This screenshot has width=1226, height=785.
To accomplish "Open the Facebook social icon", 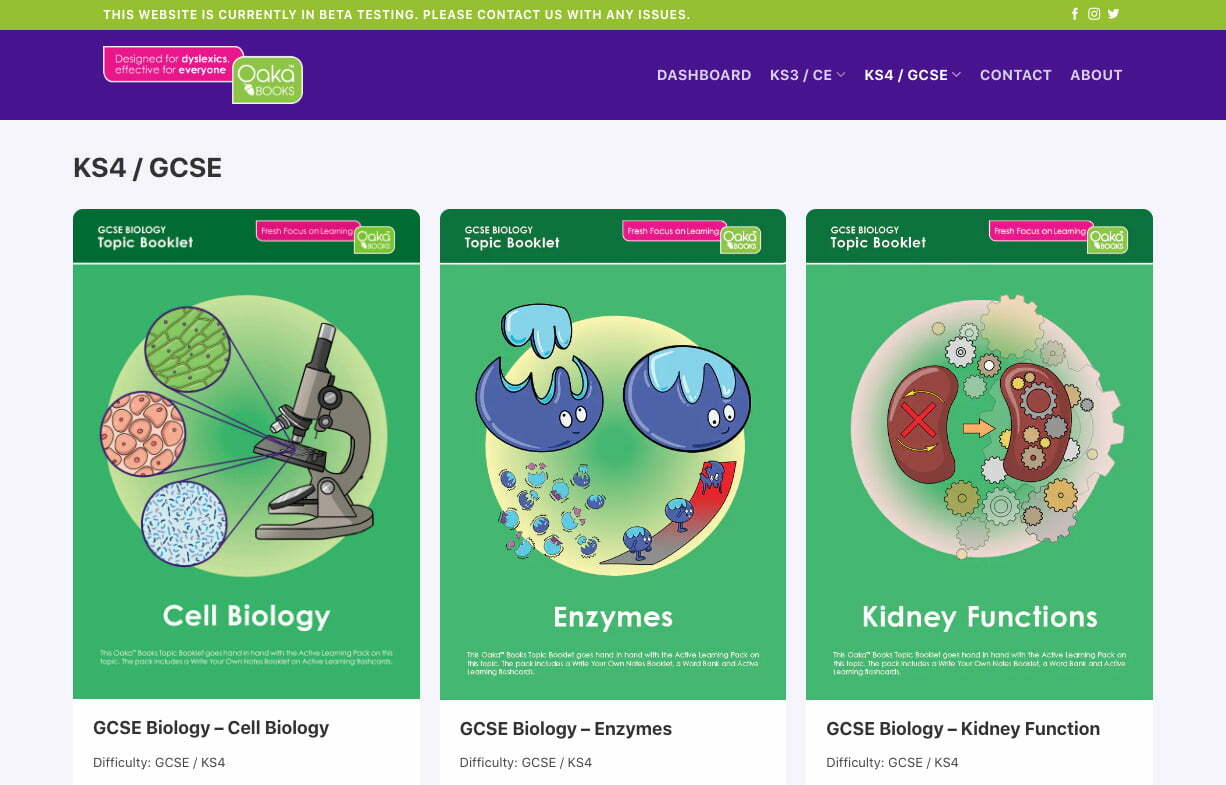I will click(1075, 14).
